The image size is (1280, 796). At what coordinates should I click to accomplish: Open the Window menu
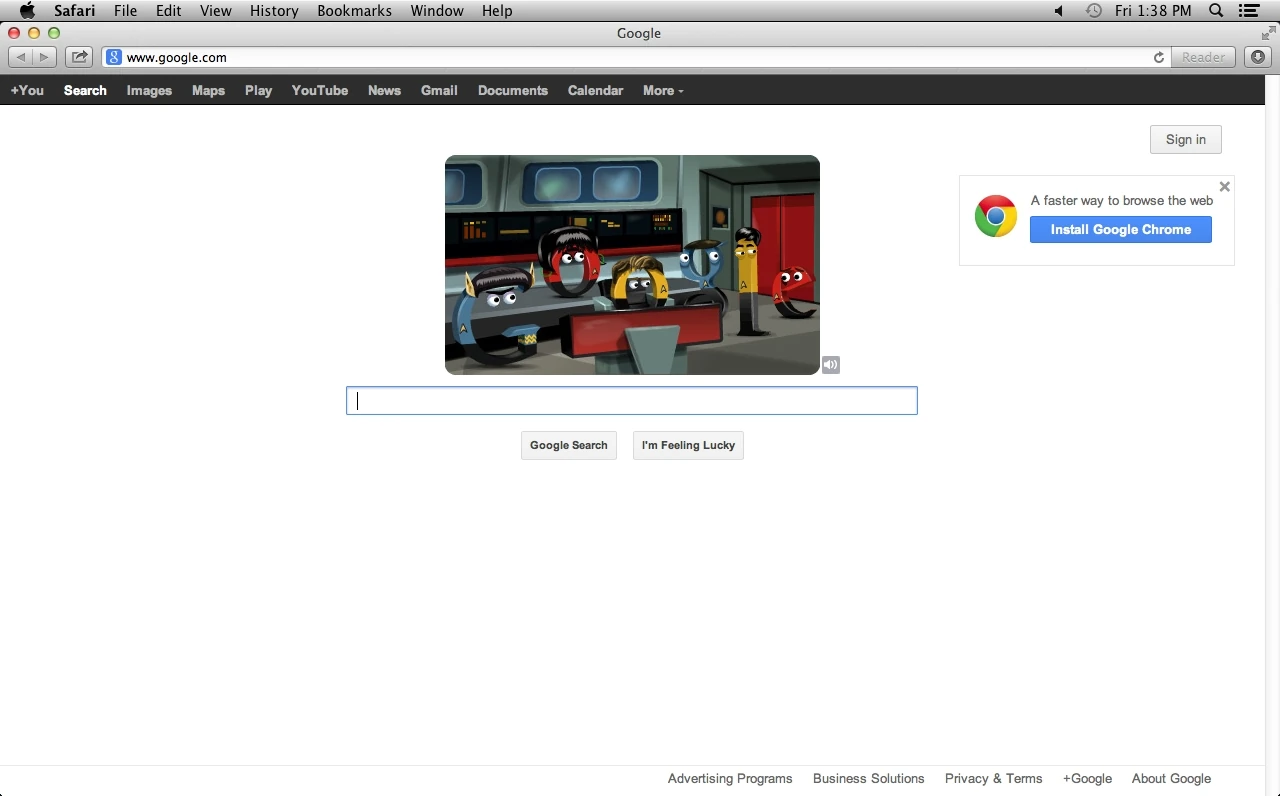437,11
